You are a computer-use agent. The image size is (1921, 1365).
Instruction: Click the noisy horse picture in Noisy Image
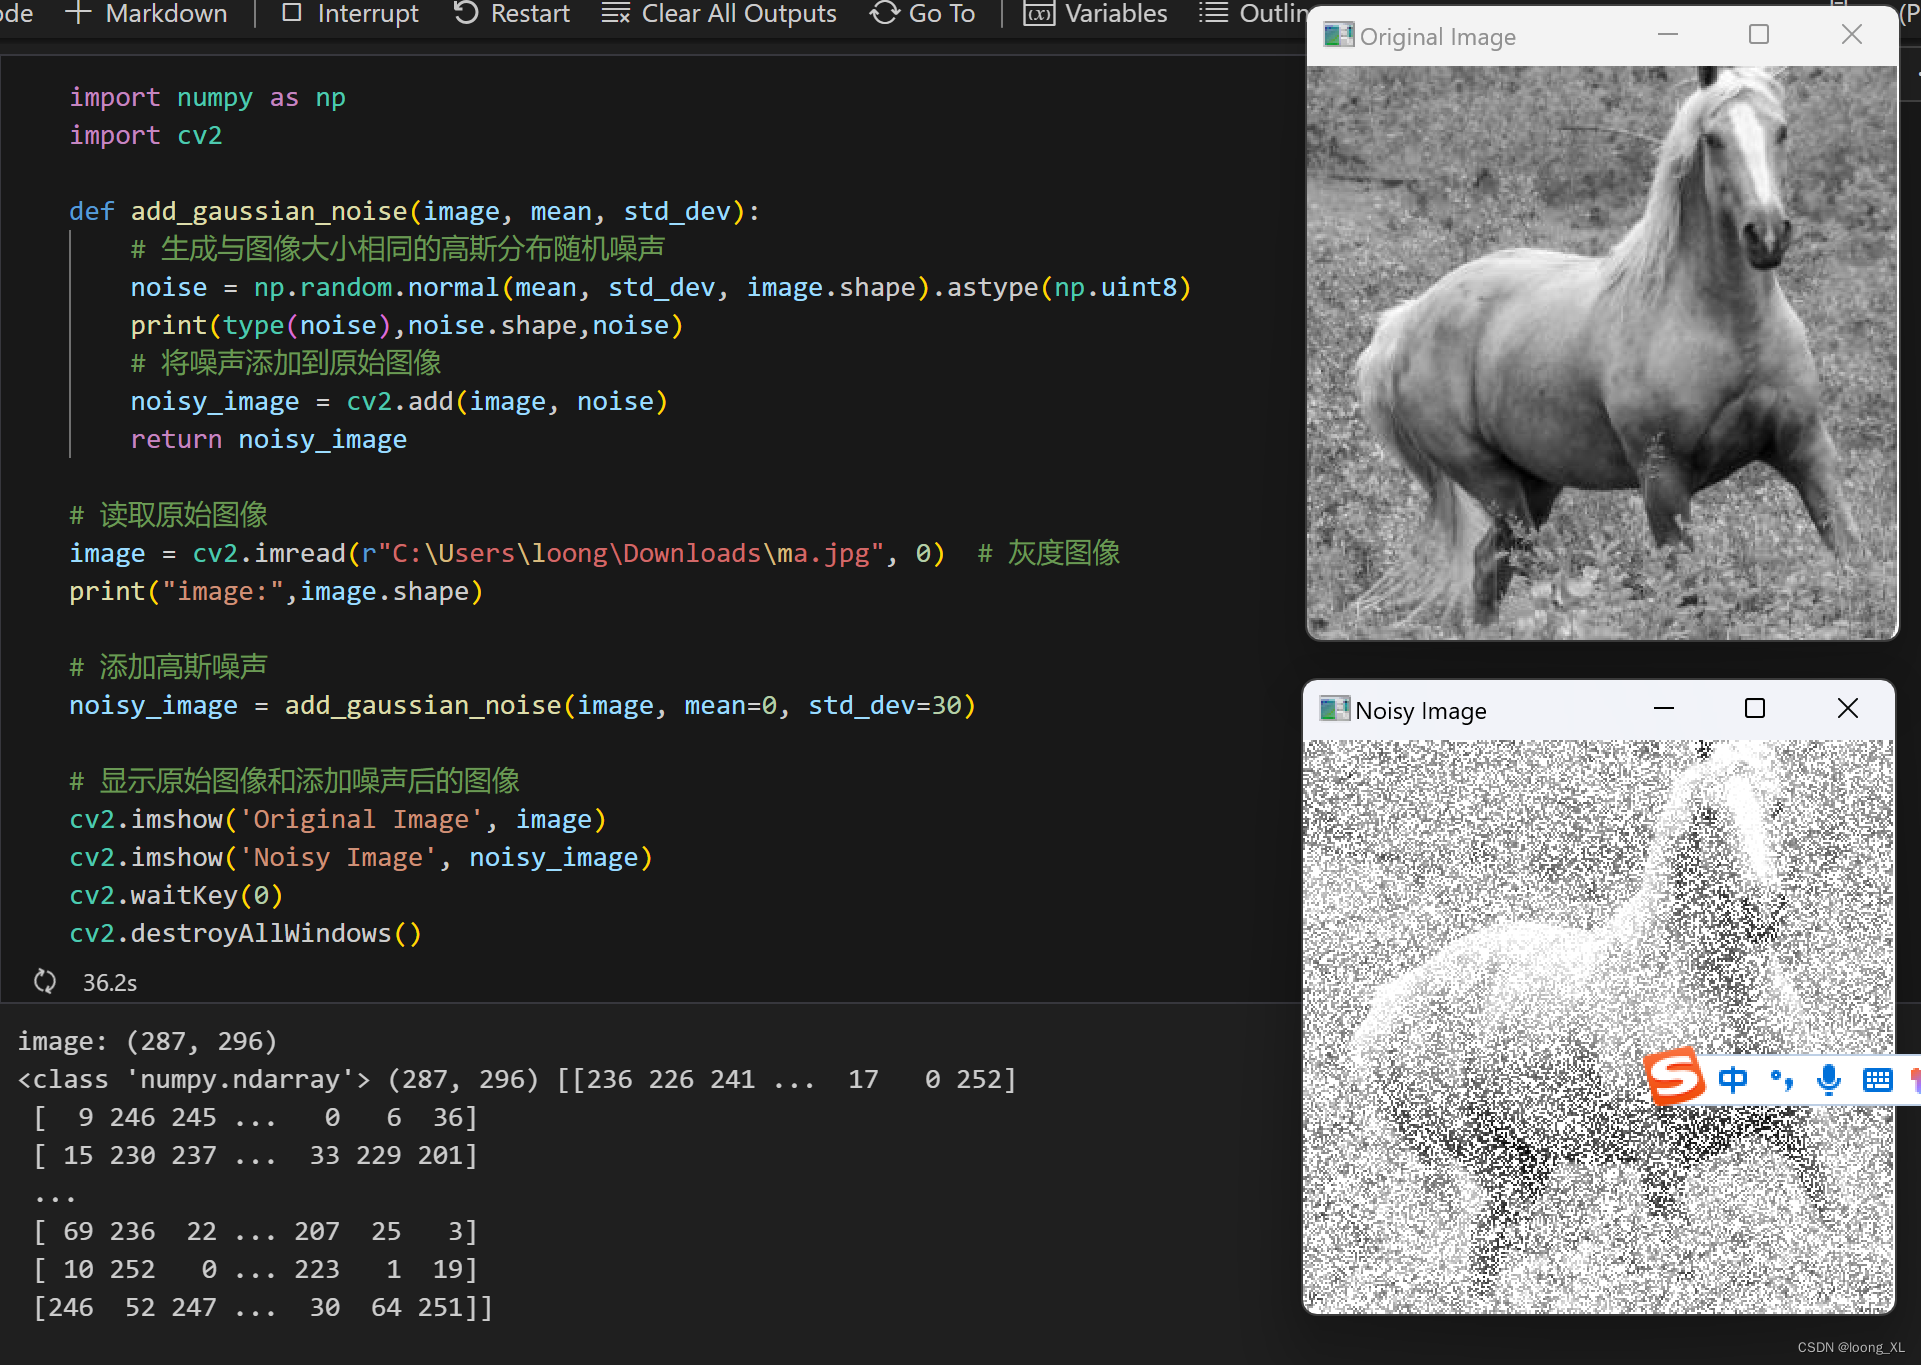click(x=1598, y=1026)
